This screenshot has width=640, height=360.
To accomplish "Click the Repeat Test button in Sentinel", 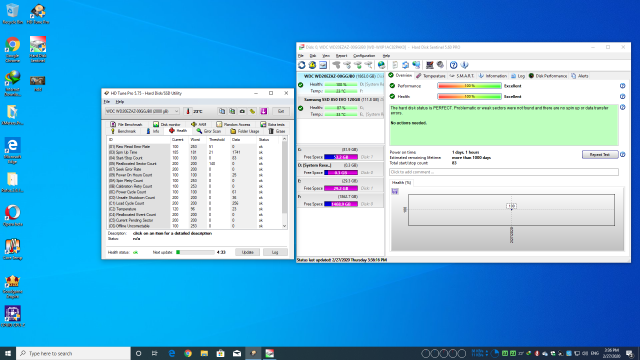I will 600,155.
